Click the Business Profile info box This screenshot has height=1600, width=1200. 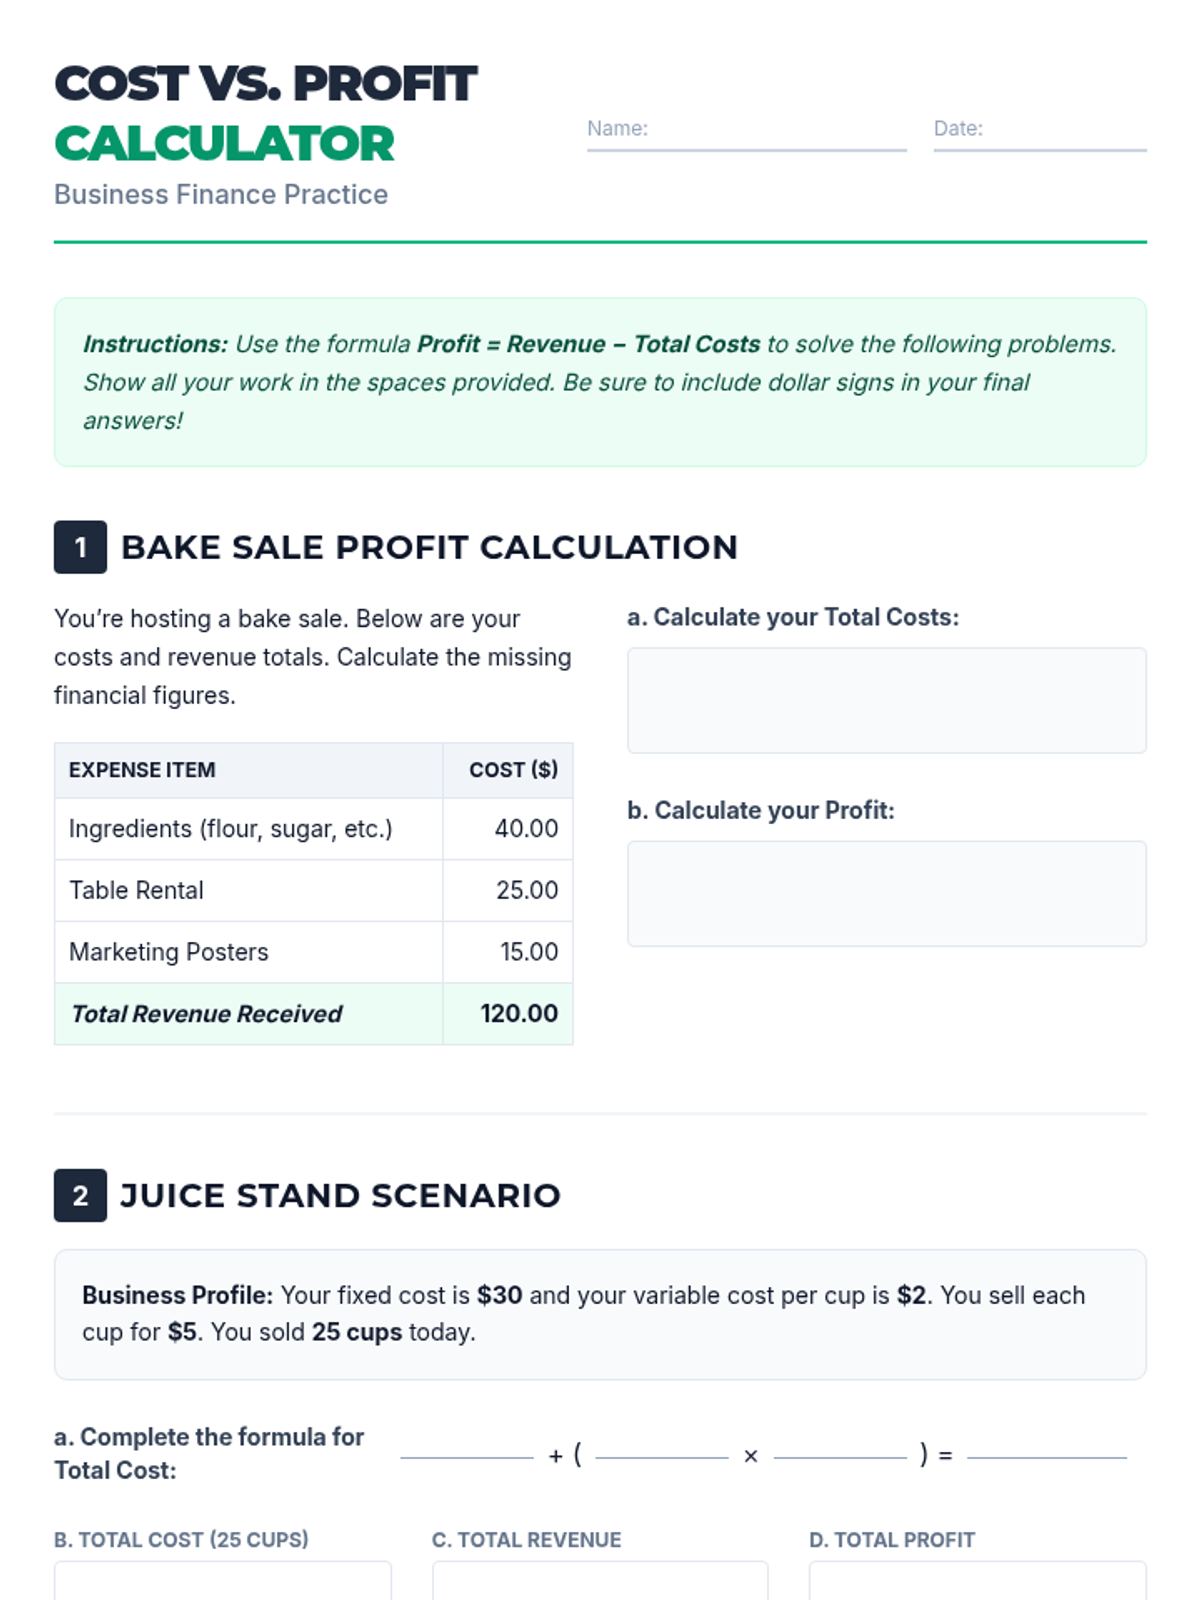(600, 1314)
